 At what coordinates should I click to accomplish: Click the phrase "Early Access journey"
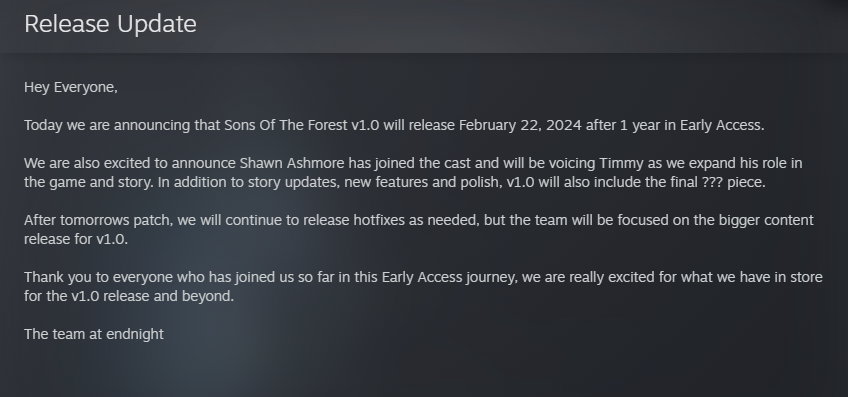(449, 277)
